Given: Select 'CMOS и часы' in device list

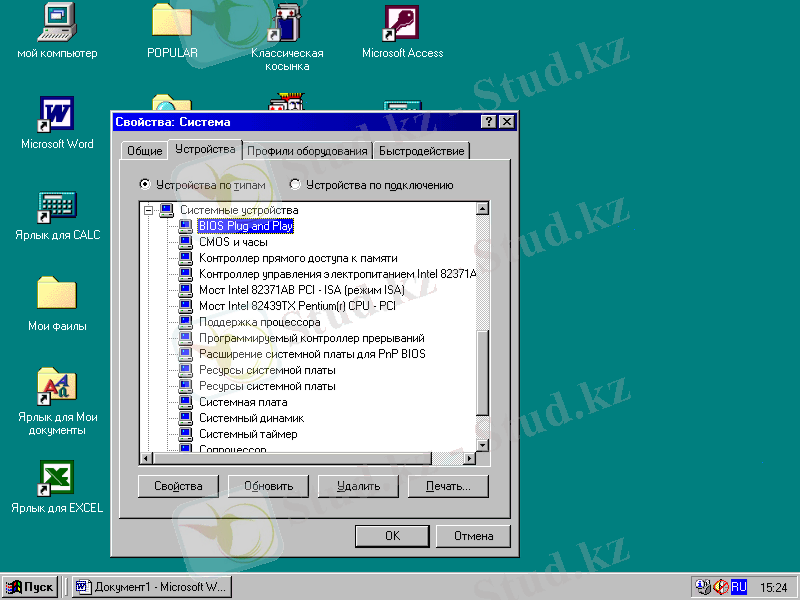Looking at the screenshot, I should [x=233, y=242].
